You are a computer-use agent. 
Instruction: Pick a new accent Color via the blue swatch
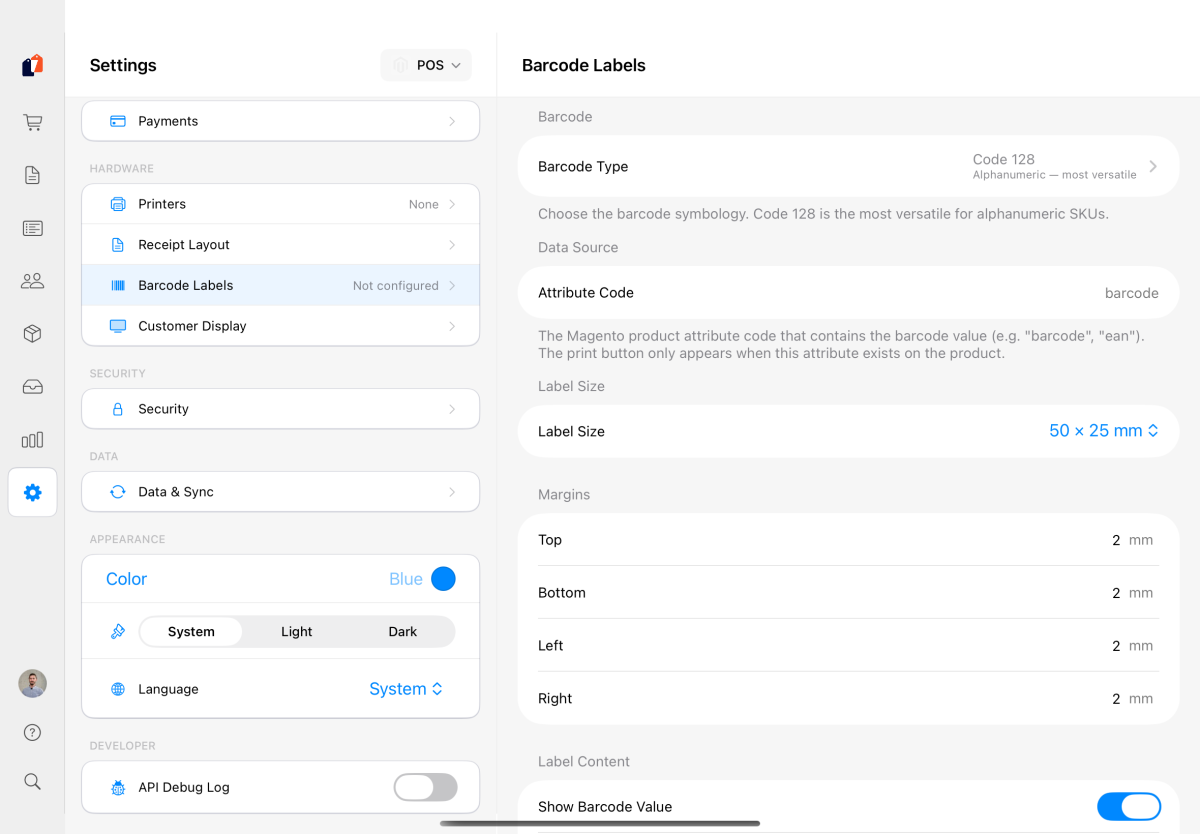point(443,578)
